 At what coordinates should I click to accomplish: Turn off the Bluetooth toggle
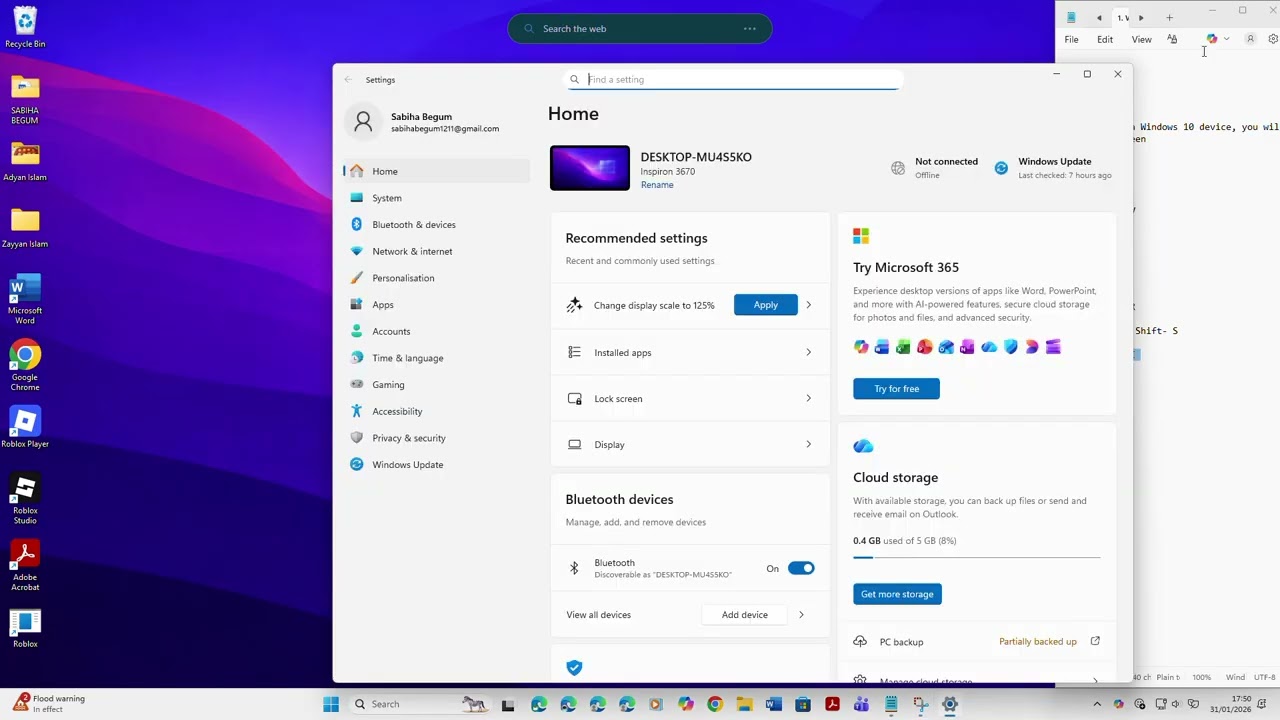[801, 568]
